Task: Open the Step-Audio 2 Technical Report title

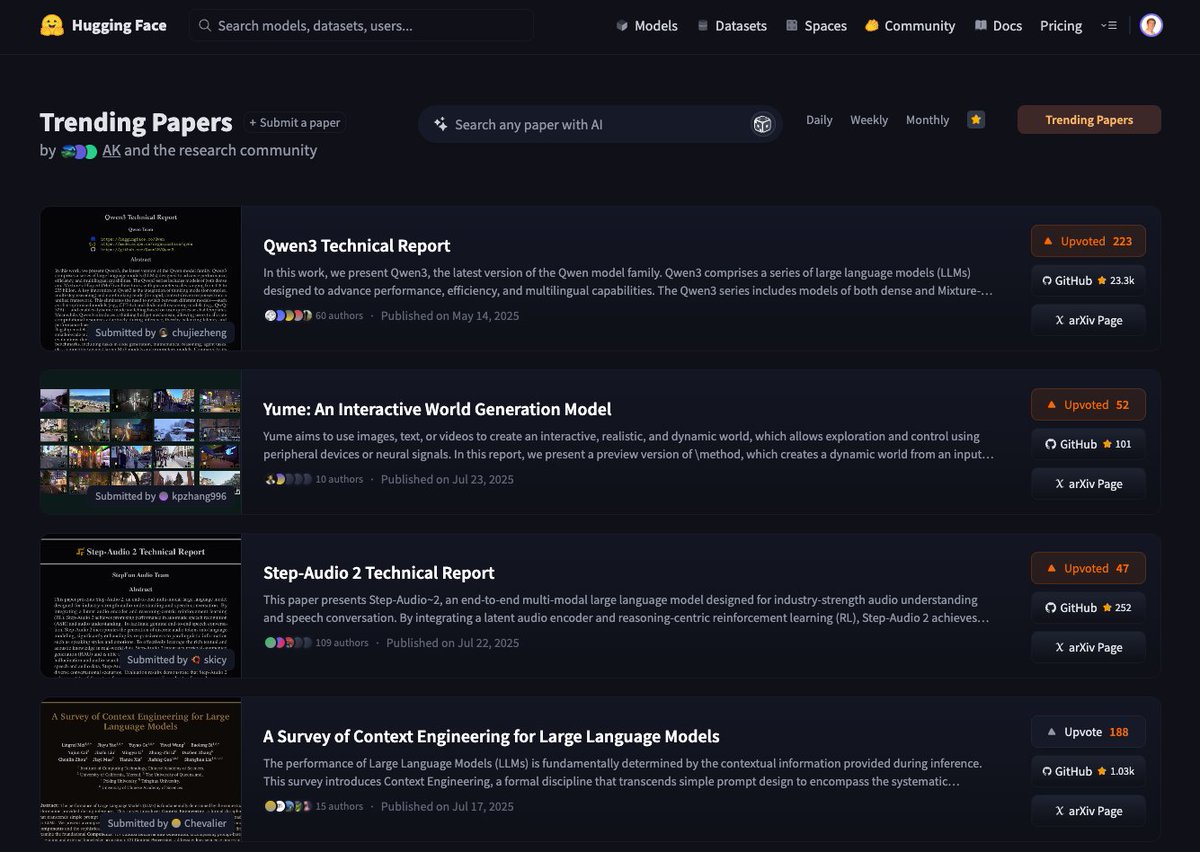Action: [379, 573]
